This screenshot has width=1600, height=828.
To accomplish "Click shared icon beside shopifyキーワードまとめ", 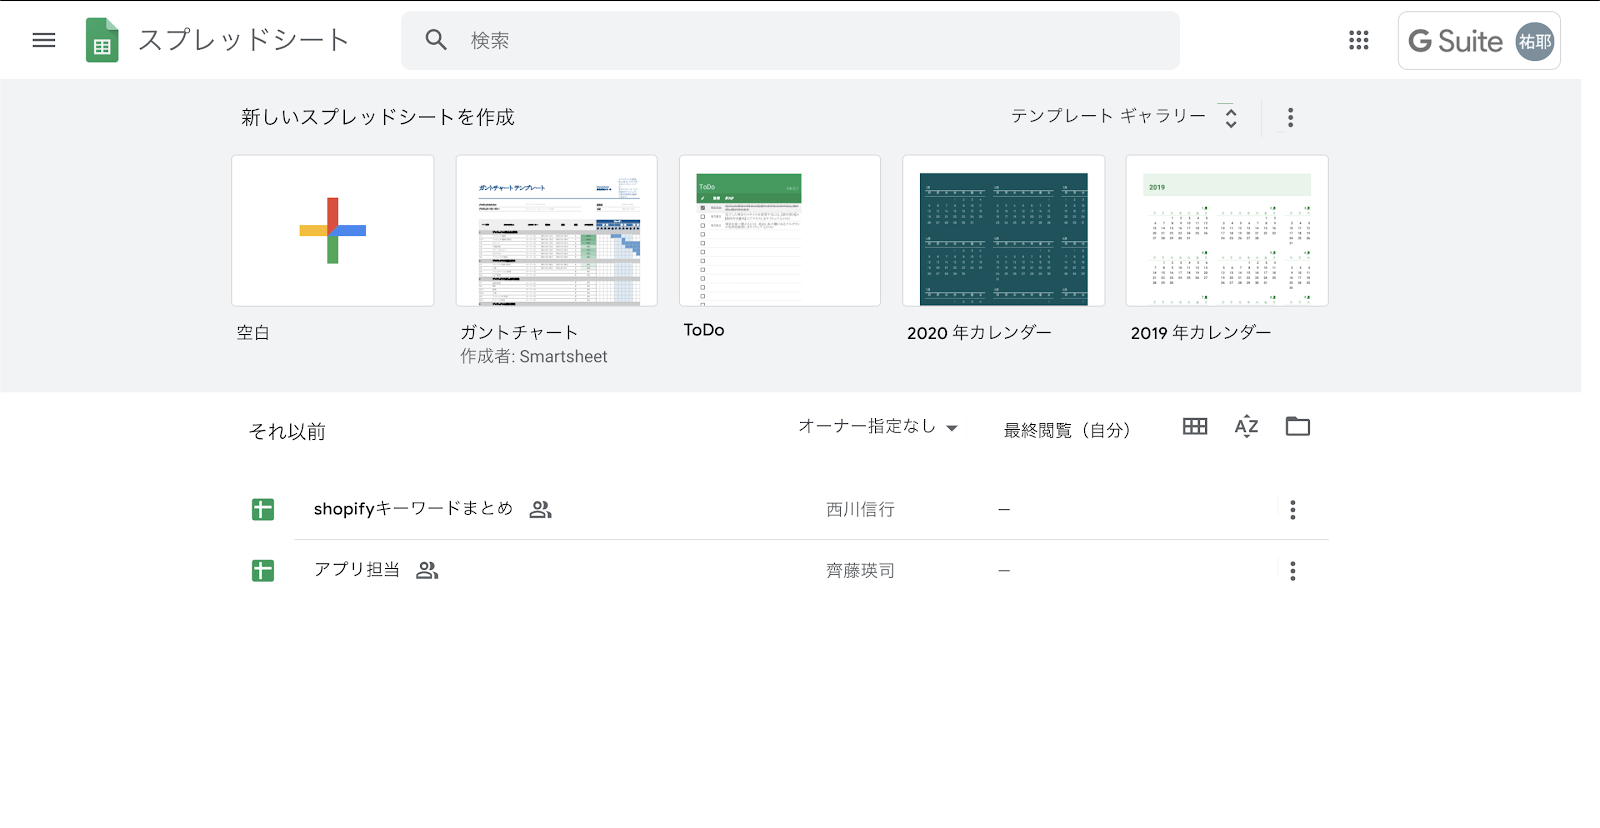I will [541, 510].
